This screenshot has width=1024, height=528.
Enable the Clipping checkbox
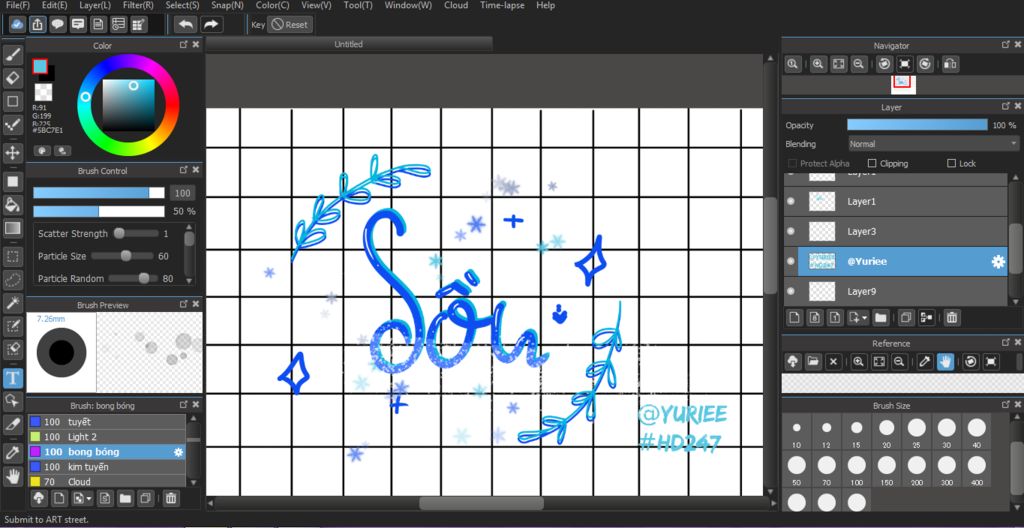click(x=872, y=163)
